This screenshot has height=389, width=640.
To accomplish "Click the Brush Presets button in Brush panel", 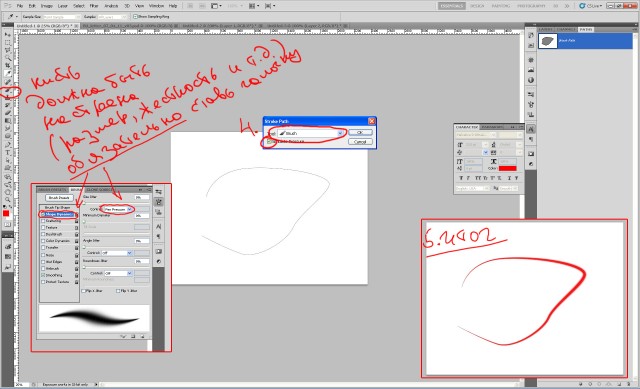I will pos(59,198).
